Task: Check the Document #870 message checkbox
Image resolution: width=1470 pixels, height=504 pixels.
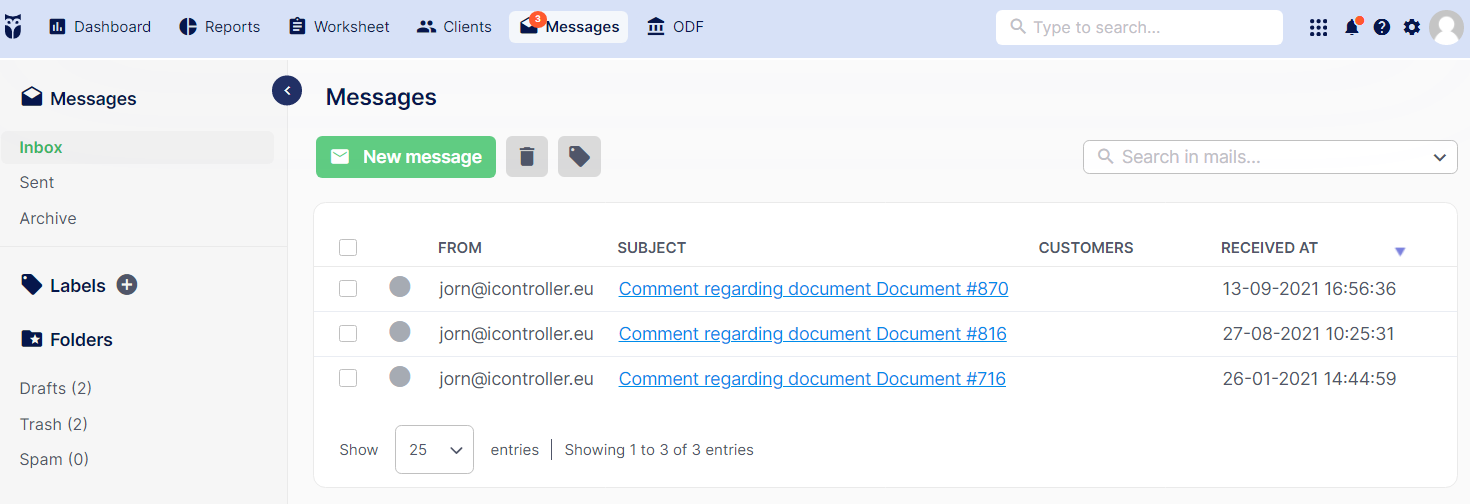Action: pos(348,289)
